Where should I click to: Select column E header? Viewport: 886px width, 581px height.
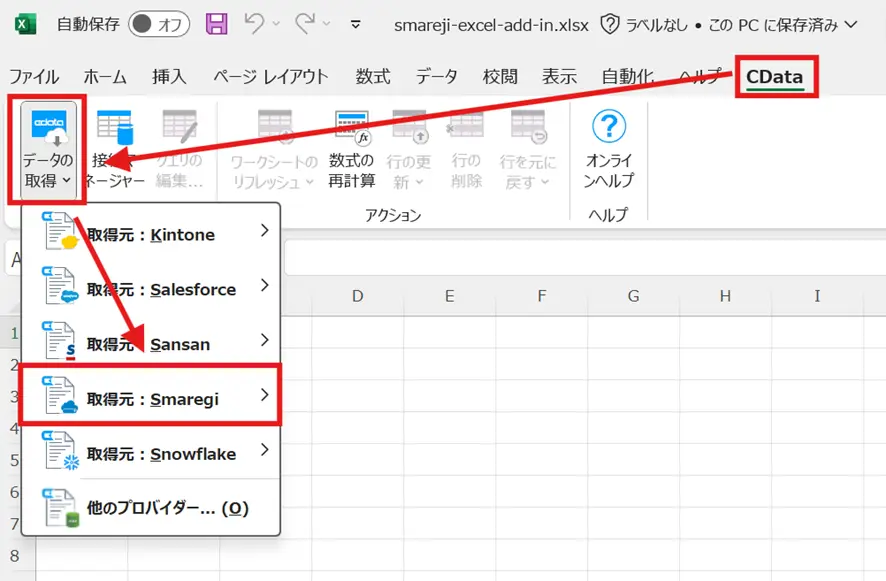[450, 296]
